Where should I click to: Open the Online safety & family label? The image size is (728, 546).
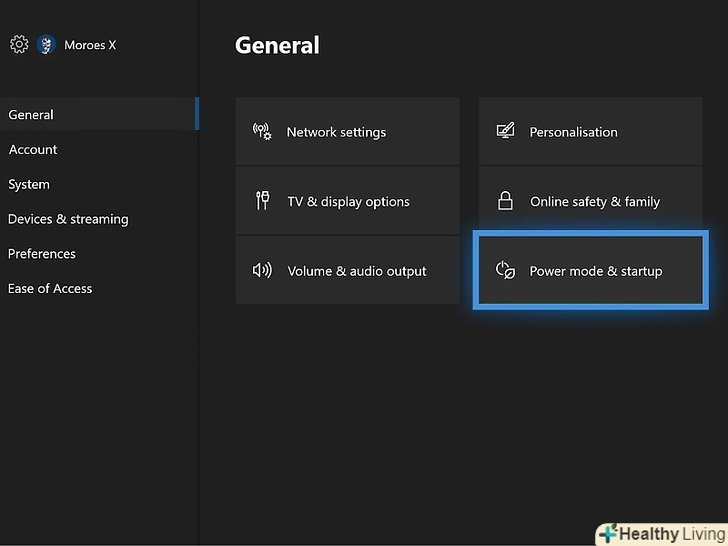click(594, 202)
